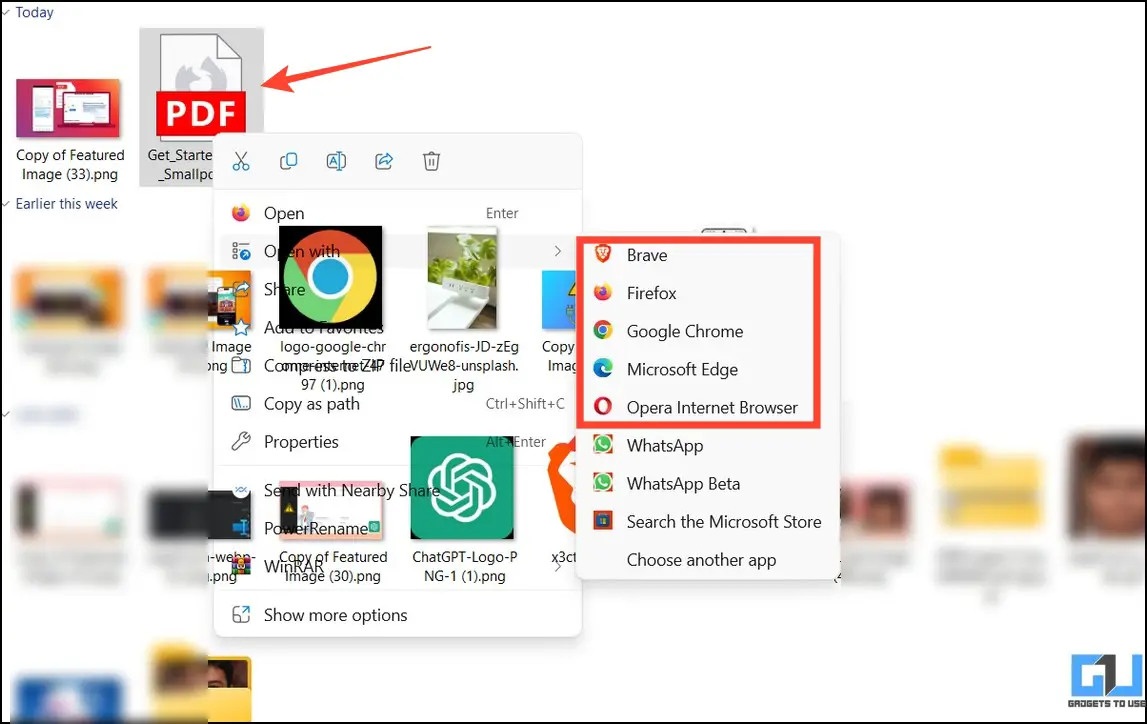Click the Rename icon in context menu
The image size is (1147, 724).
click(x=336, y=161)
